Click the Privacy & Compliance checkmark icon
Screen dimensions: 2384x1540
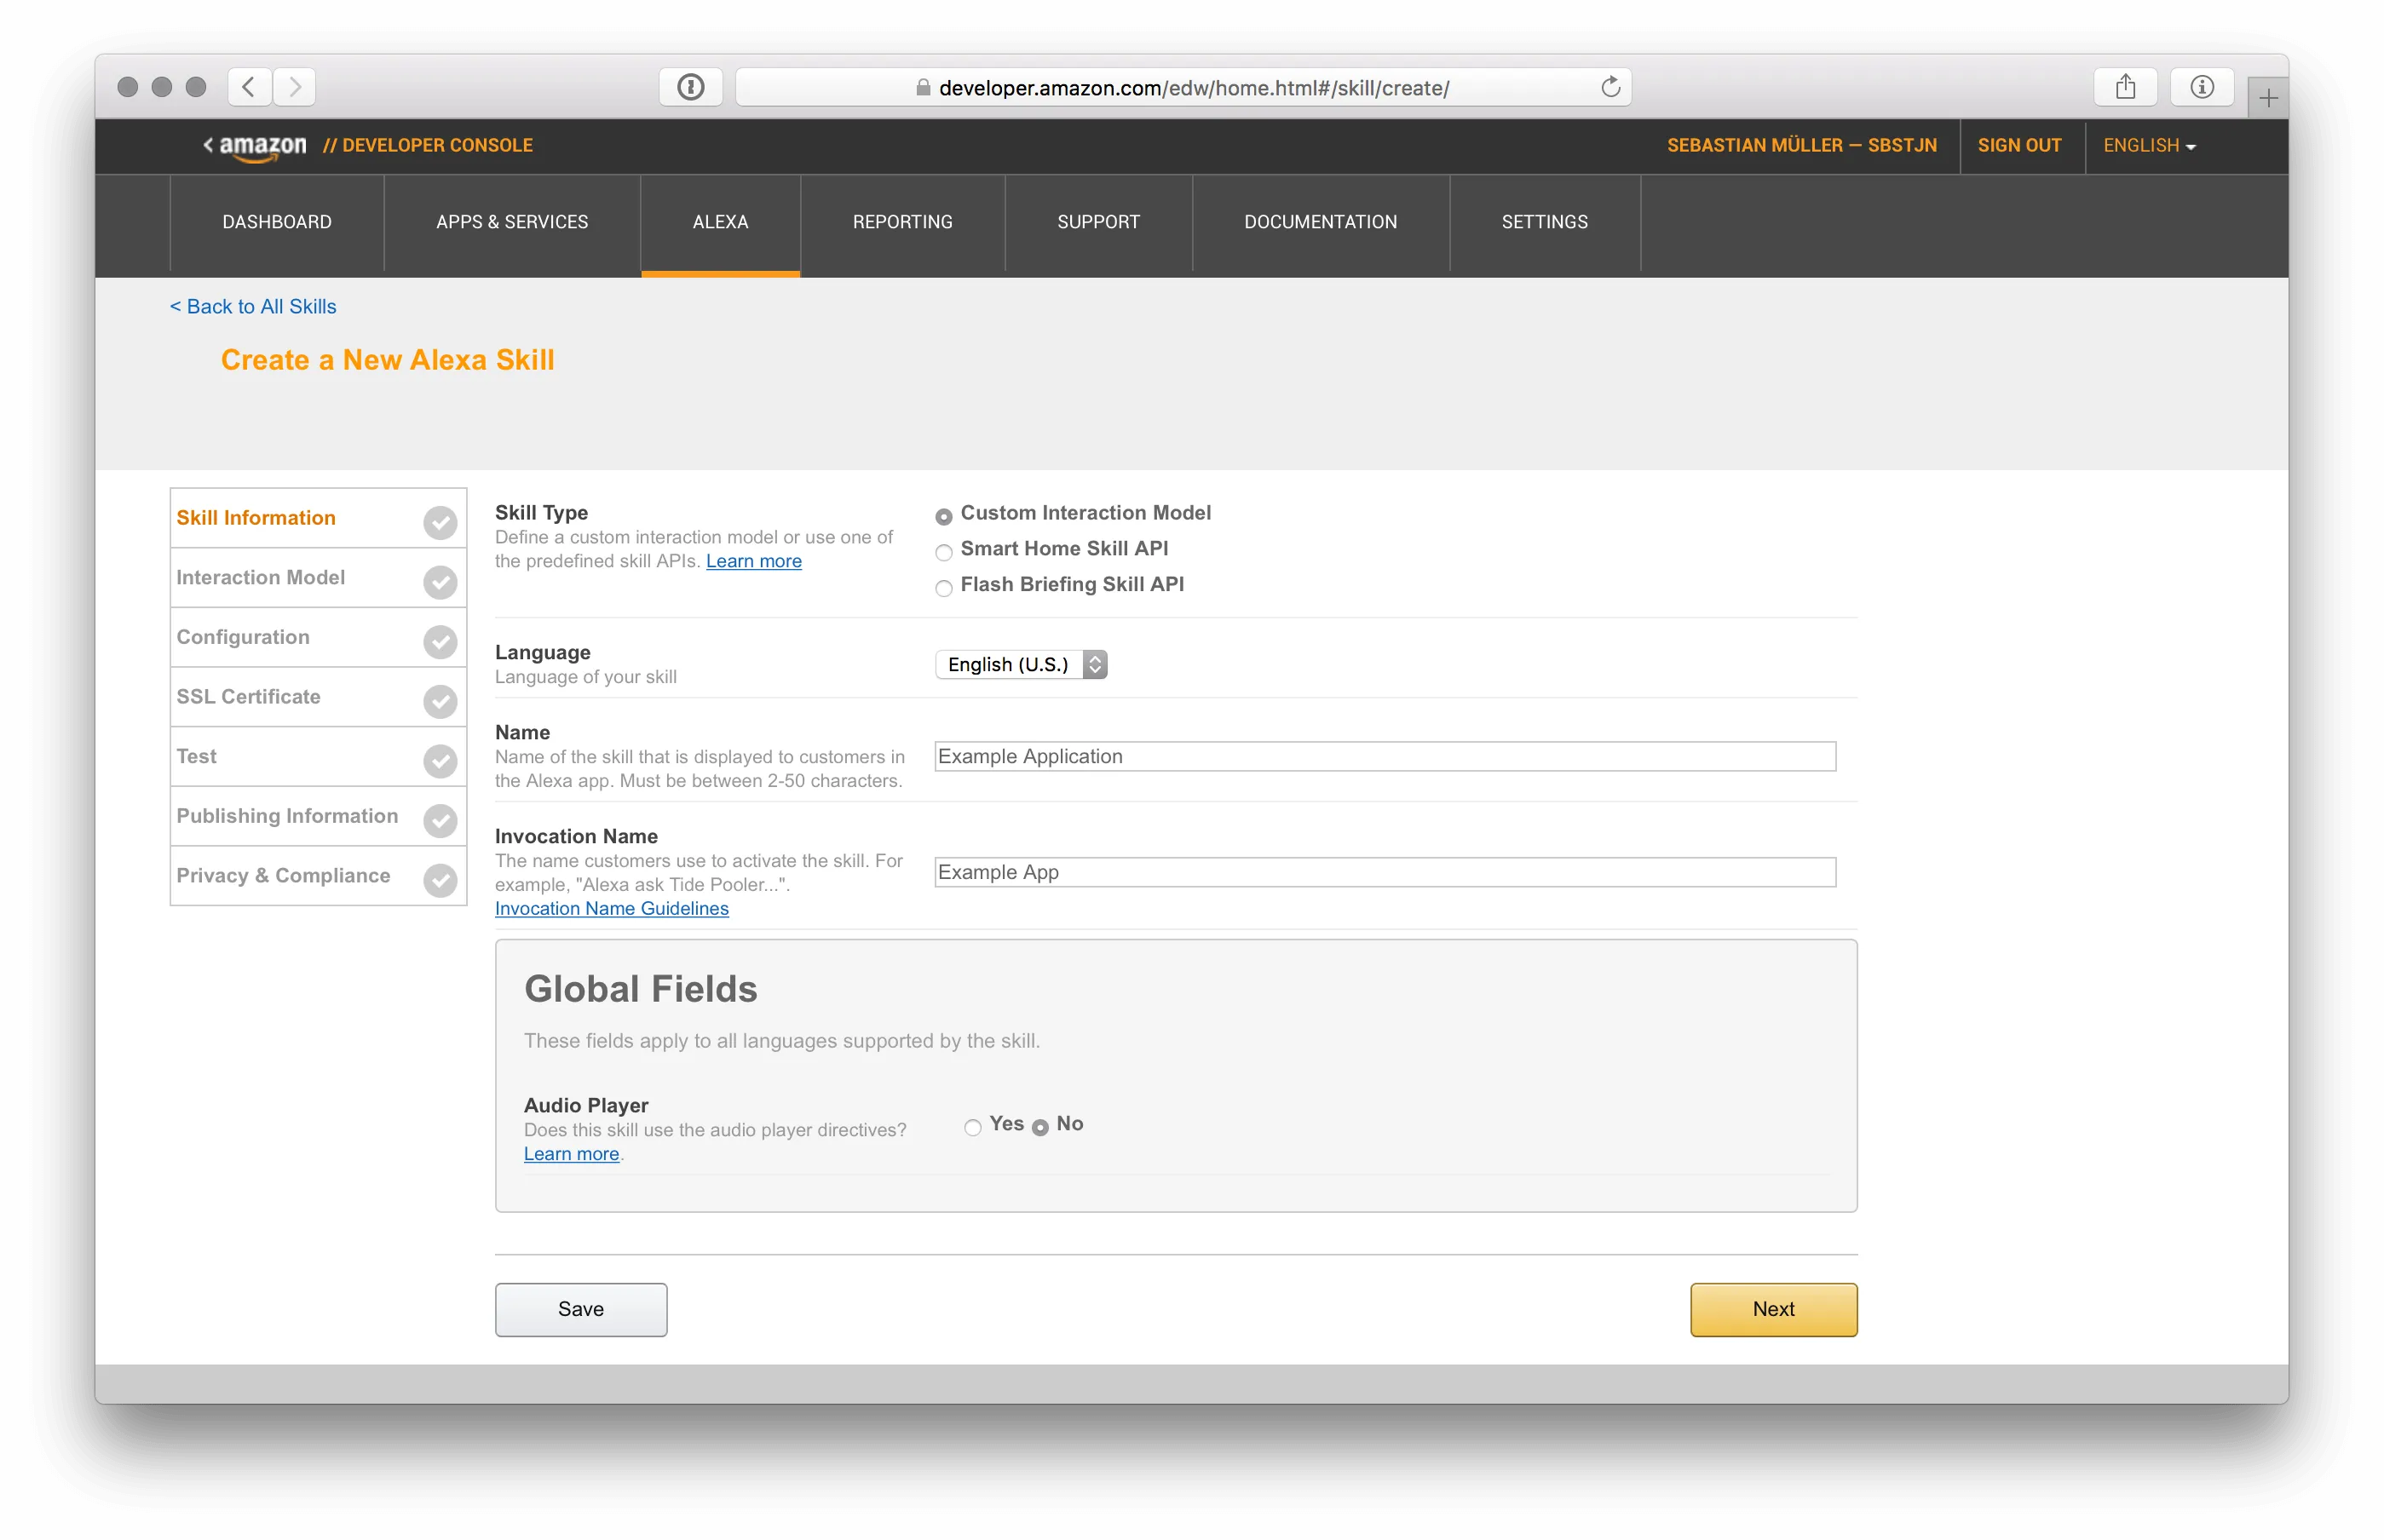point(440,880)
